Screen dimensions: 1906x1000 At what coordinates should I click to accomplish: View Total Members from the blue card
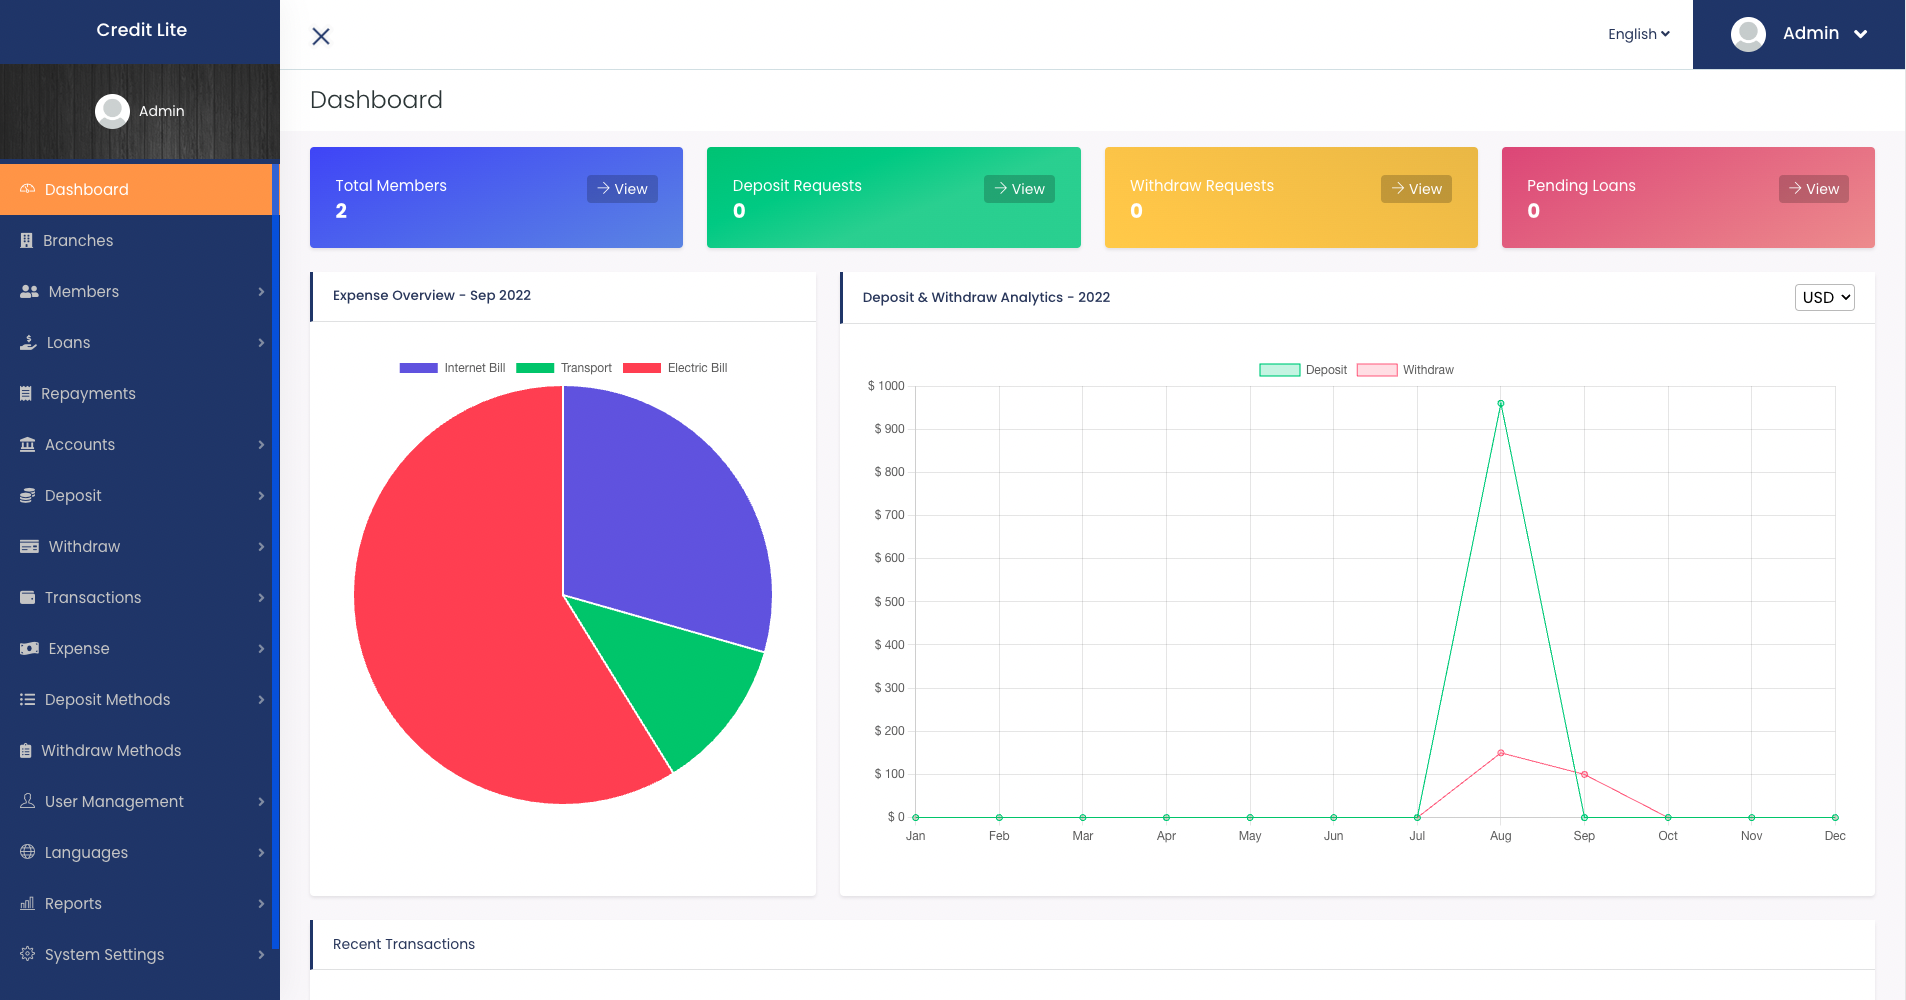tap(622, 189)
